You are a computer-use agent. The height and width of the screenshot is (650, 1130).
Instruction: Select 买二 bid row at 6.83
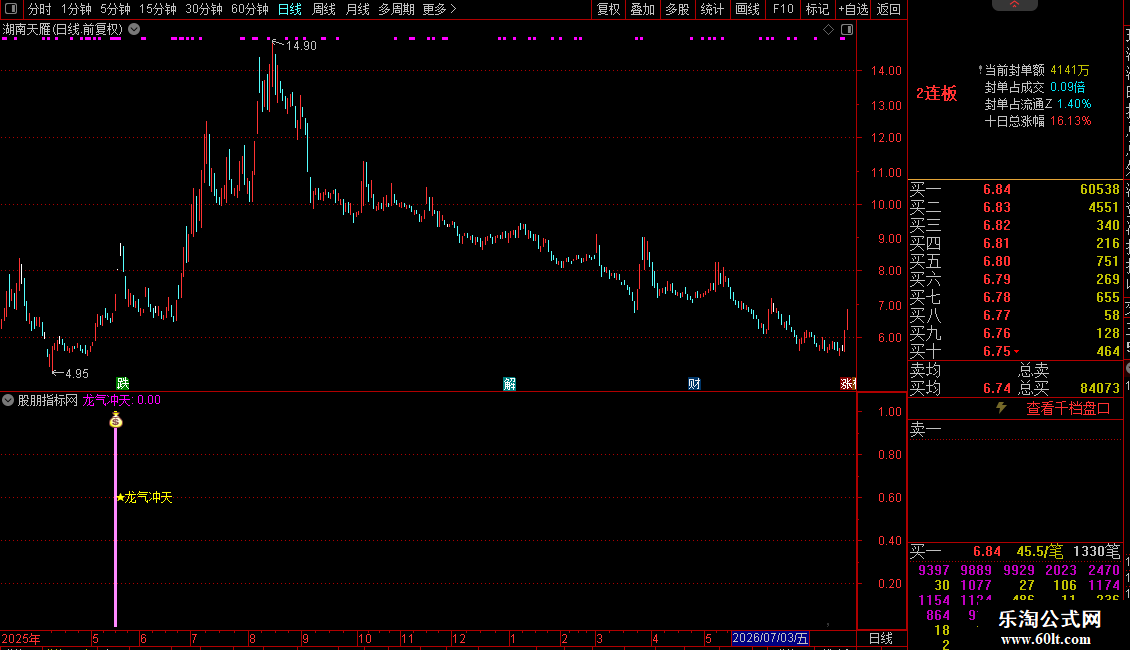[1015, 208]
